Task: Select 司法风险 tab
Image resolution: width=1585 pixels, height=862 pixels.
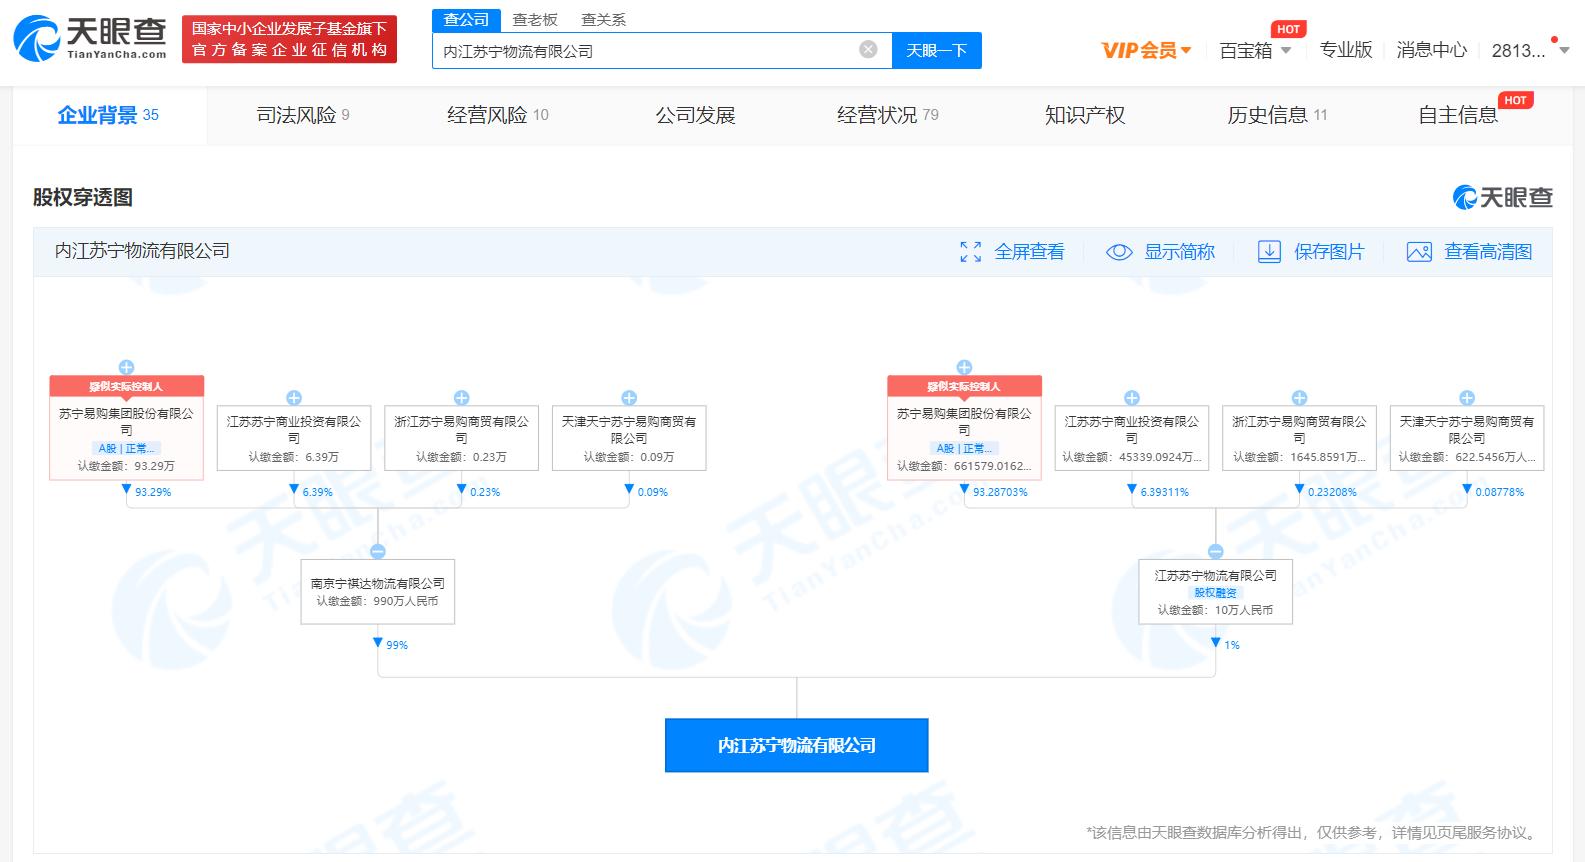Action: 303,115
